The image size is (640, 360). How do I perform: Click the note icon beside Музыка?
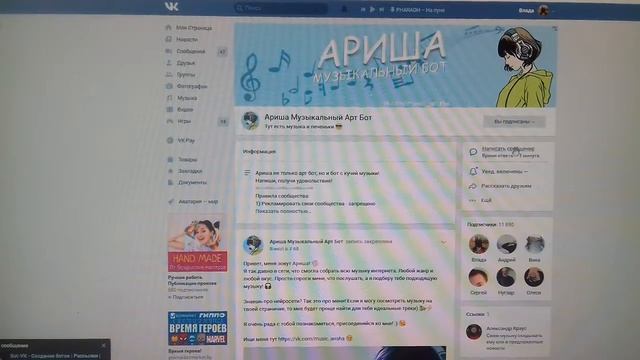click(169, 98)
